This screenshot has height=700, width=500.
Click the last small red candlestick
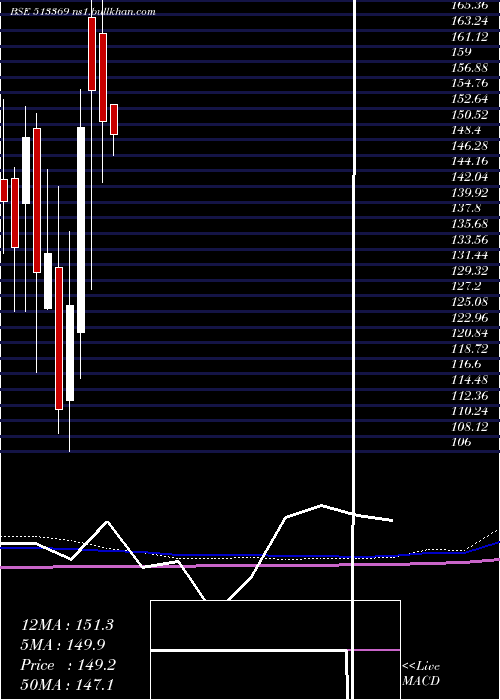114,119
